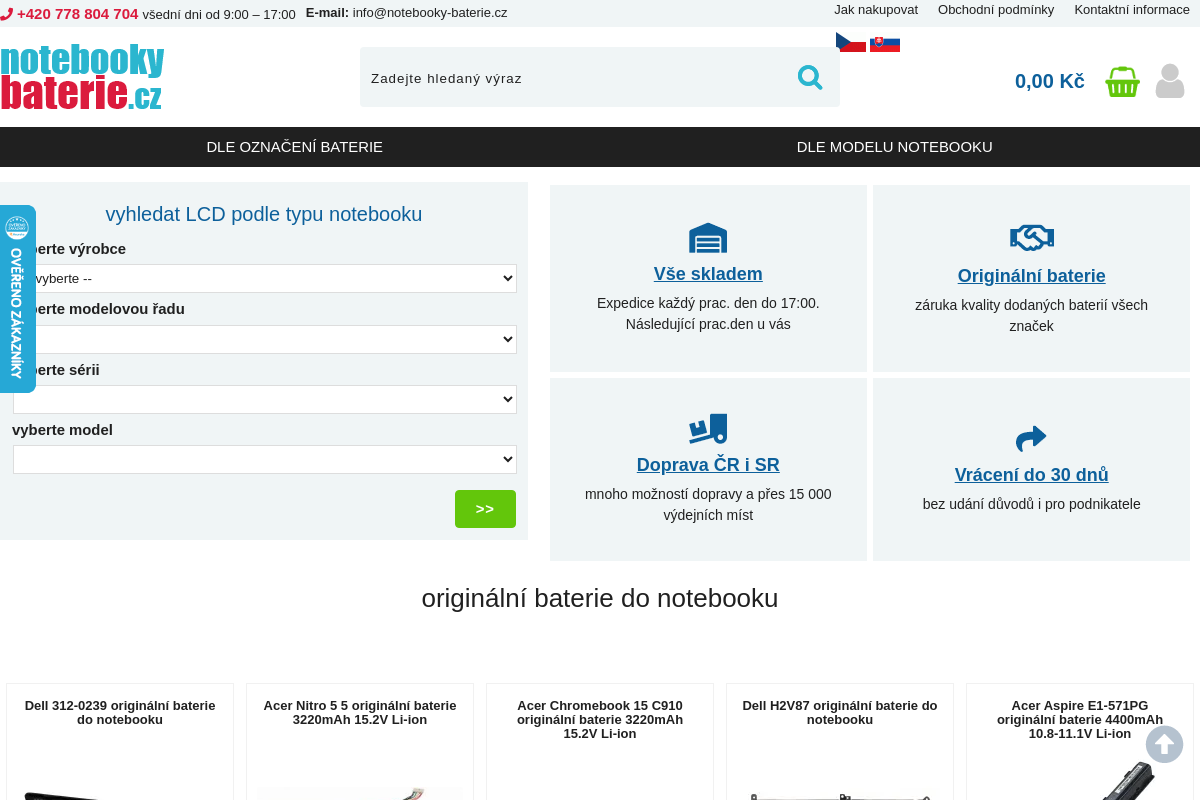Image resolution: width=1200 pixels, height=800 pixels.
Task: Switch to the Czech flag language
Action: pos(851,42)
